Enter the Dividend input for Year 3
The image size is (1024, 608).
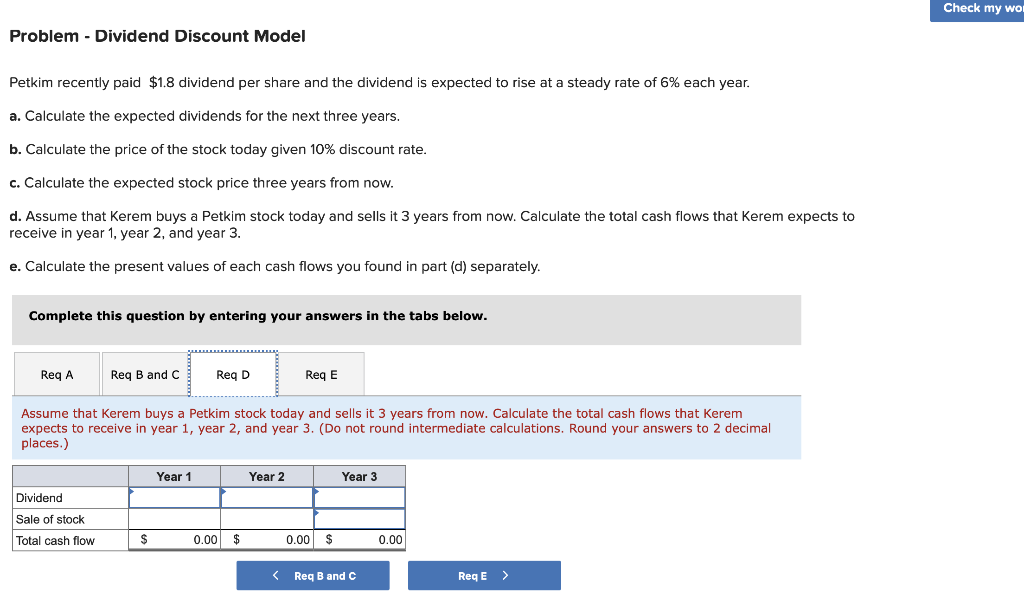tap(360, 497)
